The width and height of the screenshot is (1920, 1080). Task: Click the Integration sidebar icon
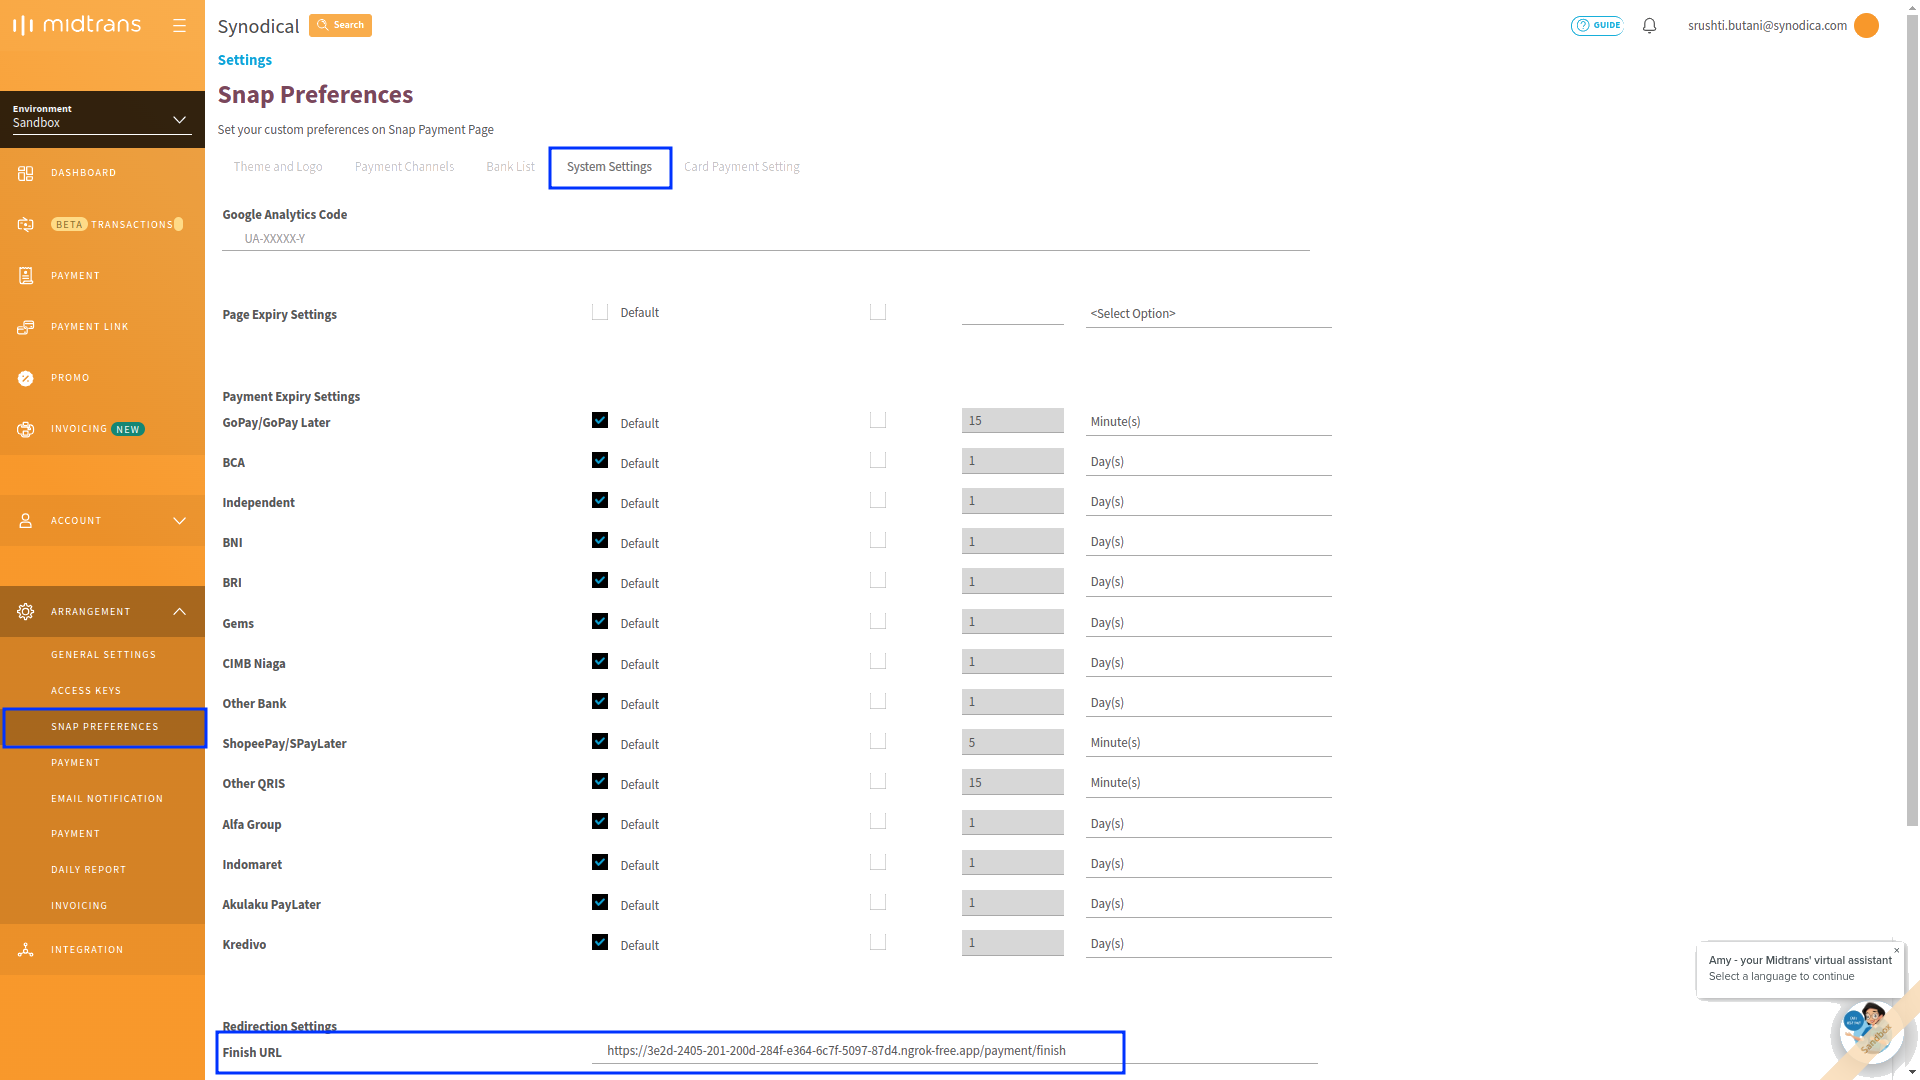26,950
